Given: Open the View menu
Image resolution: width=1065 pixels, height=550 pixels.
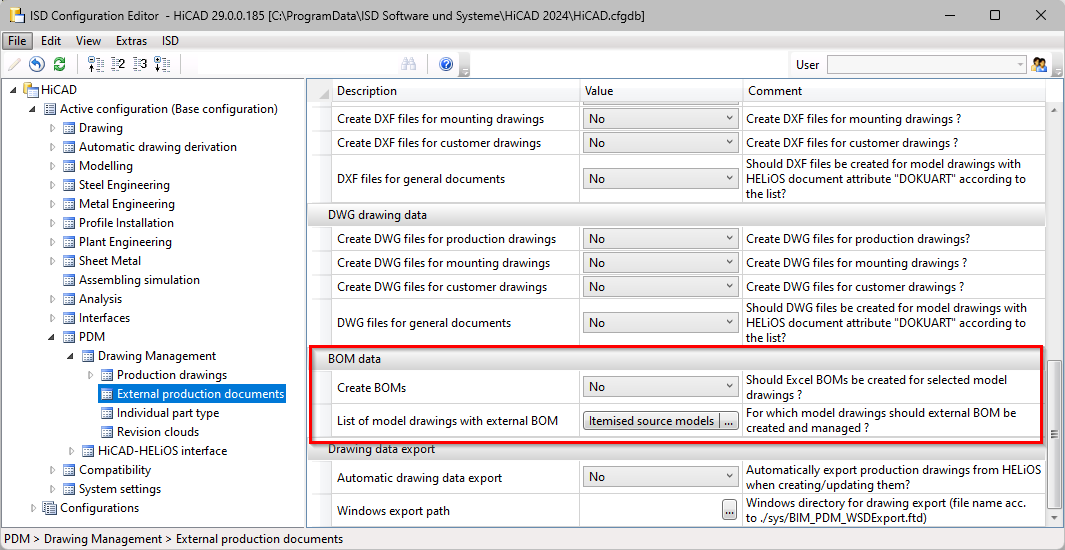Looking at the screenshot, I should [88, 41].
